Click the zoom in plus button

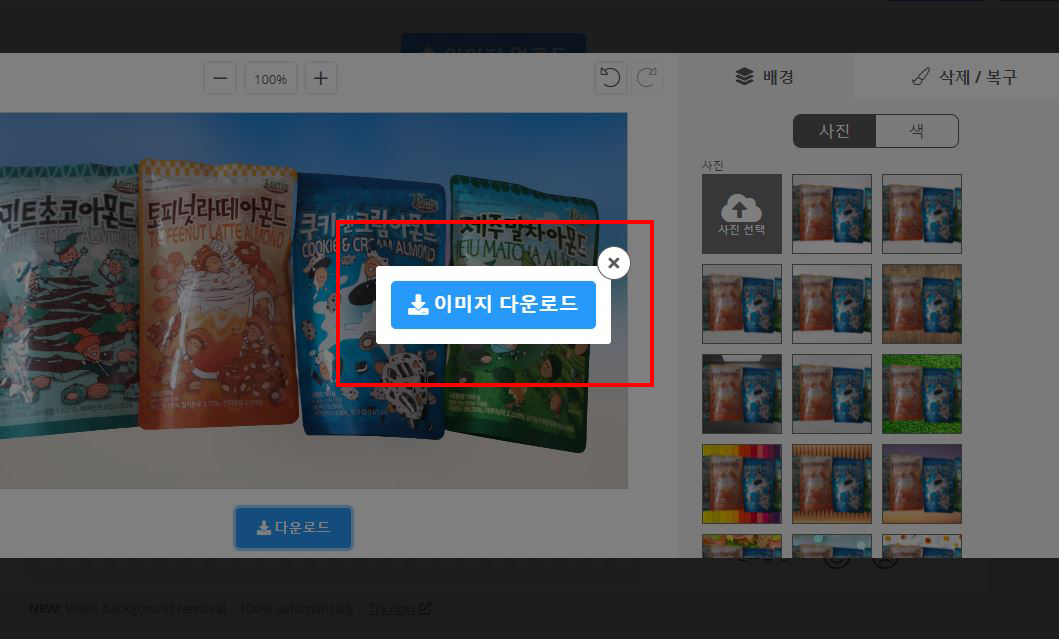pos(321,78)
